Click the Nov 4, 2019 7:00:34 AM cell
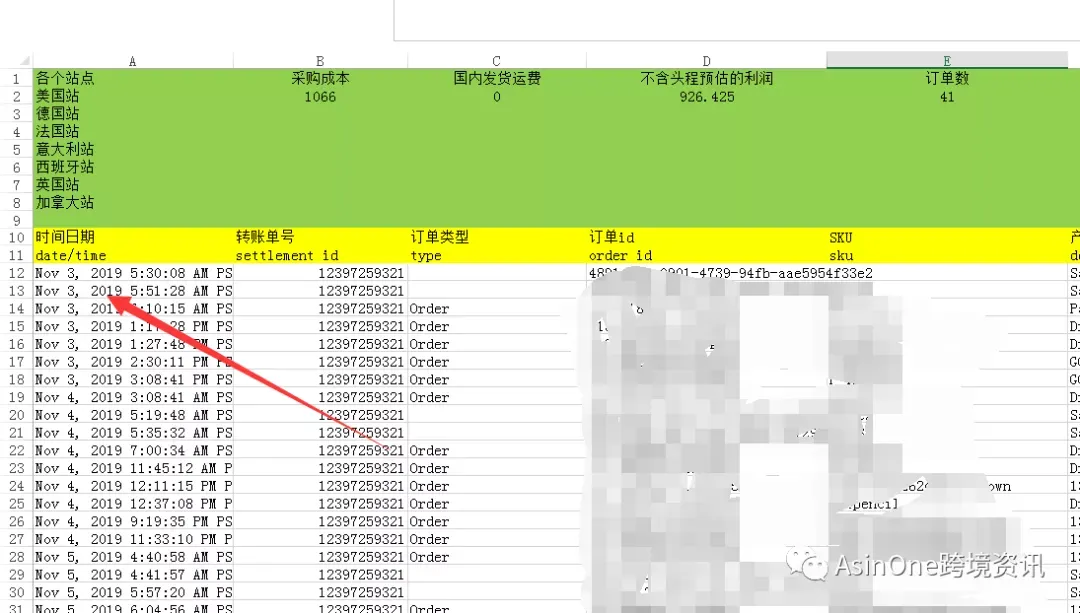This screenshot has width=1080, height=613. 133,450
